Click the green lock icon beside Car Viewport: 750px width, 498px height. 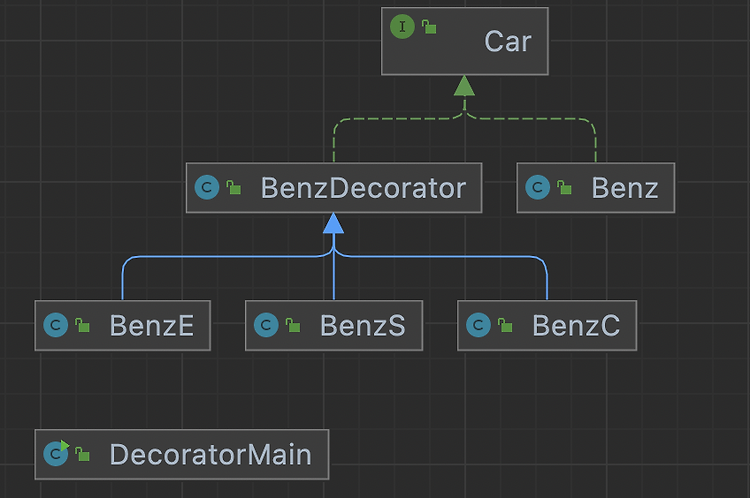point(429,27)
